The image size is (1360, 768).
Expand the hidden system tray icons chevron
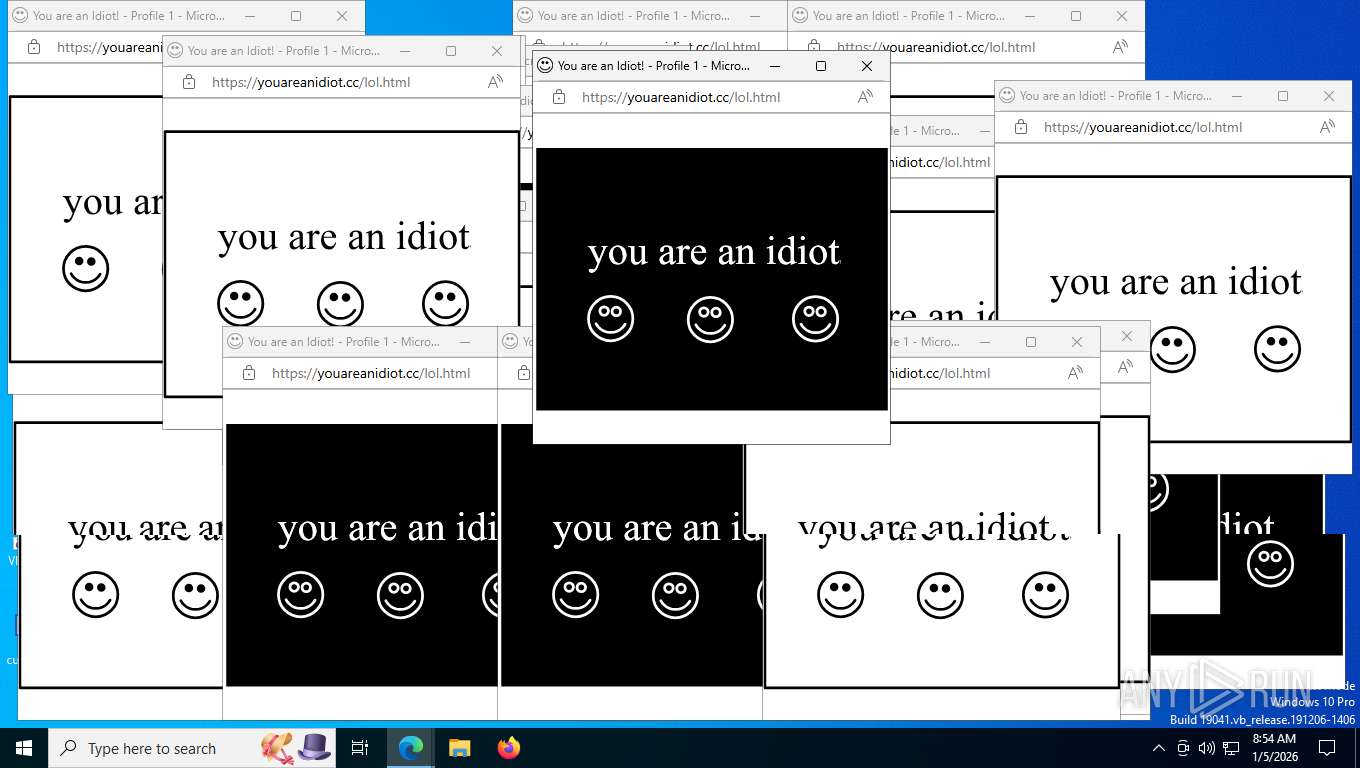(x=1159, y=748)
